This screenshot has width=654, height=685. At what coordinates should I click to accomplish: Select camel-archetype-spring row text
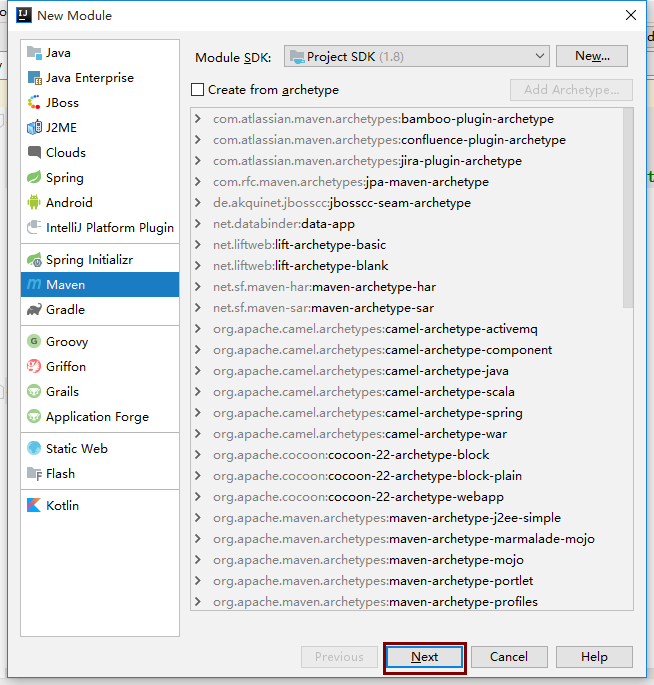point(368,413)
